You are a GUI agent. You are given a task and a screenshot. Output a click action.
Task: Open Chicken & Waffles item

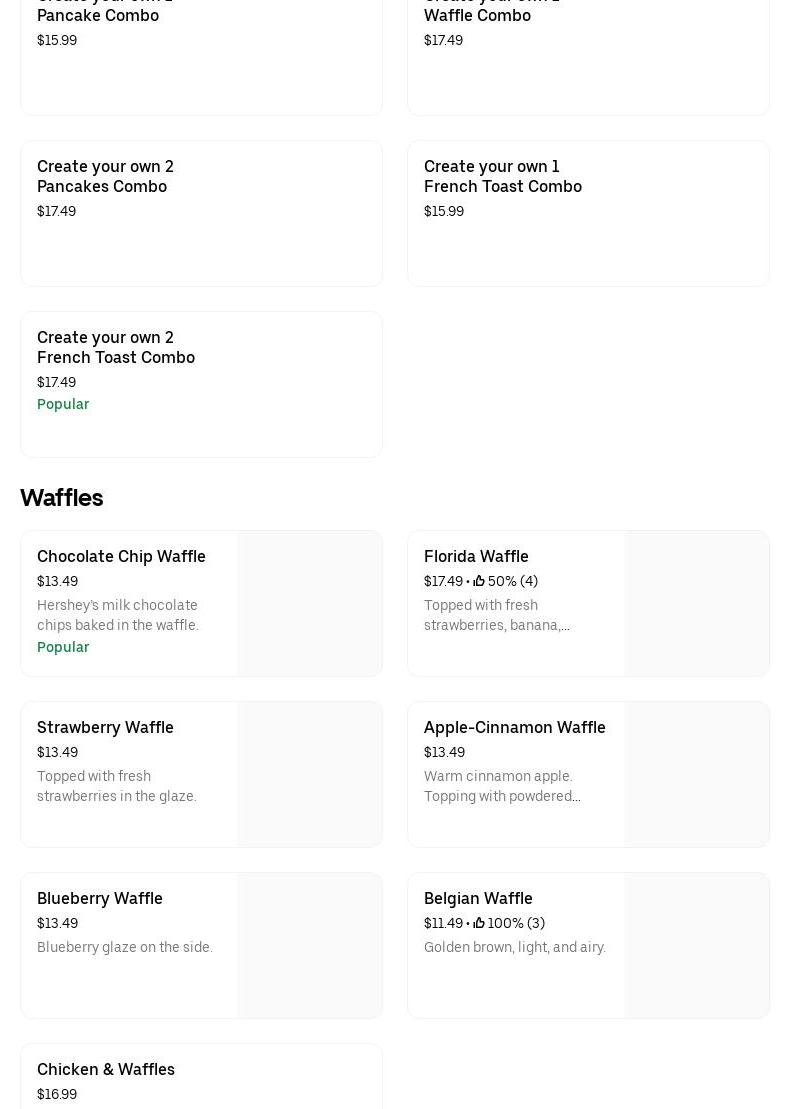[x=106, y=1070]
